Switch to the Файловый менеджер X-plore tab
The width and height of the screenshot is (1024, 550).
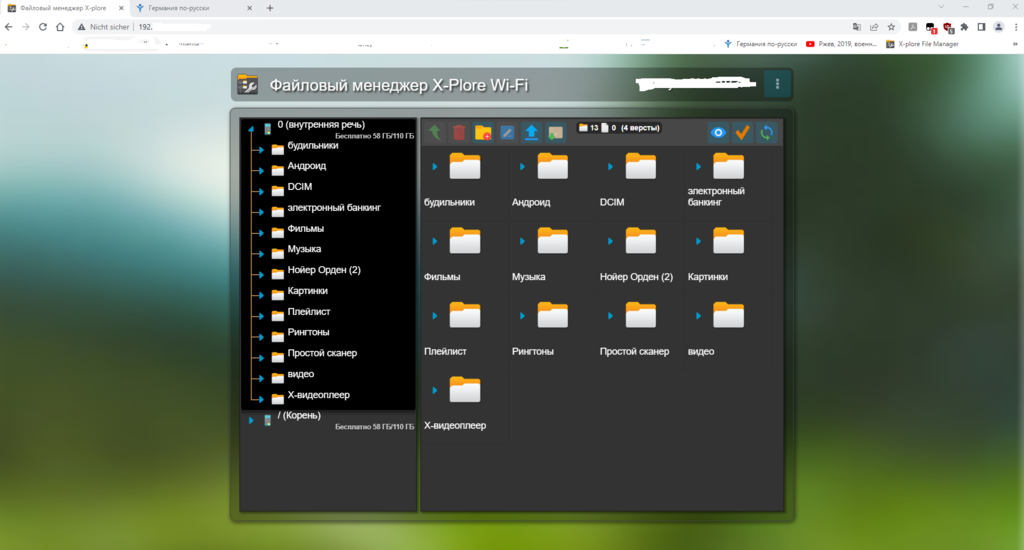(65, 8)
